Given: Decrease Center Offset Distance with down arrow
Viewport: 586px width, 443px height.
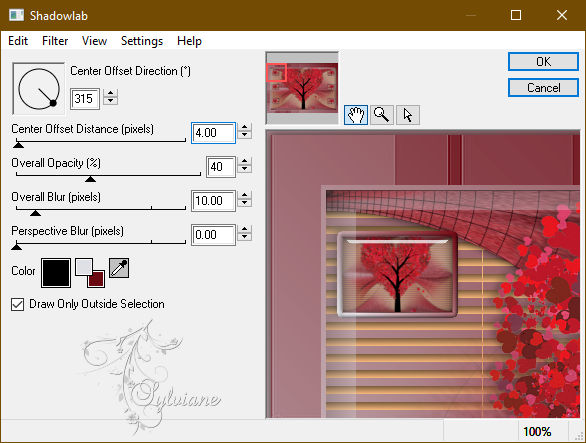Looking at the screenshot, I should point(244,135).
